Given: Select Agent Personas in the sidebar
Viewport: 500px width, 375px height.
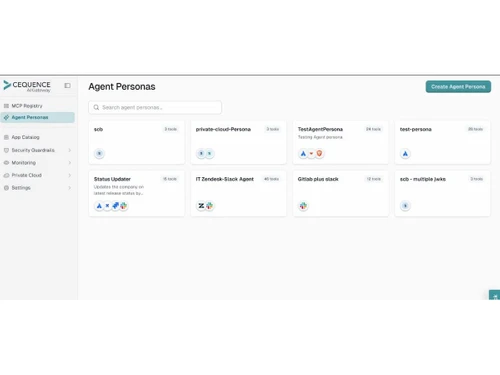Looking at the screenshot, I should click(x=37, y=117).
